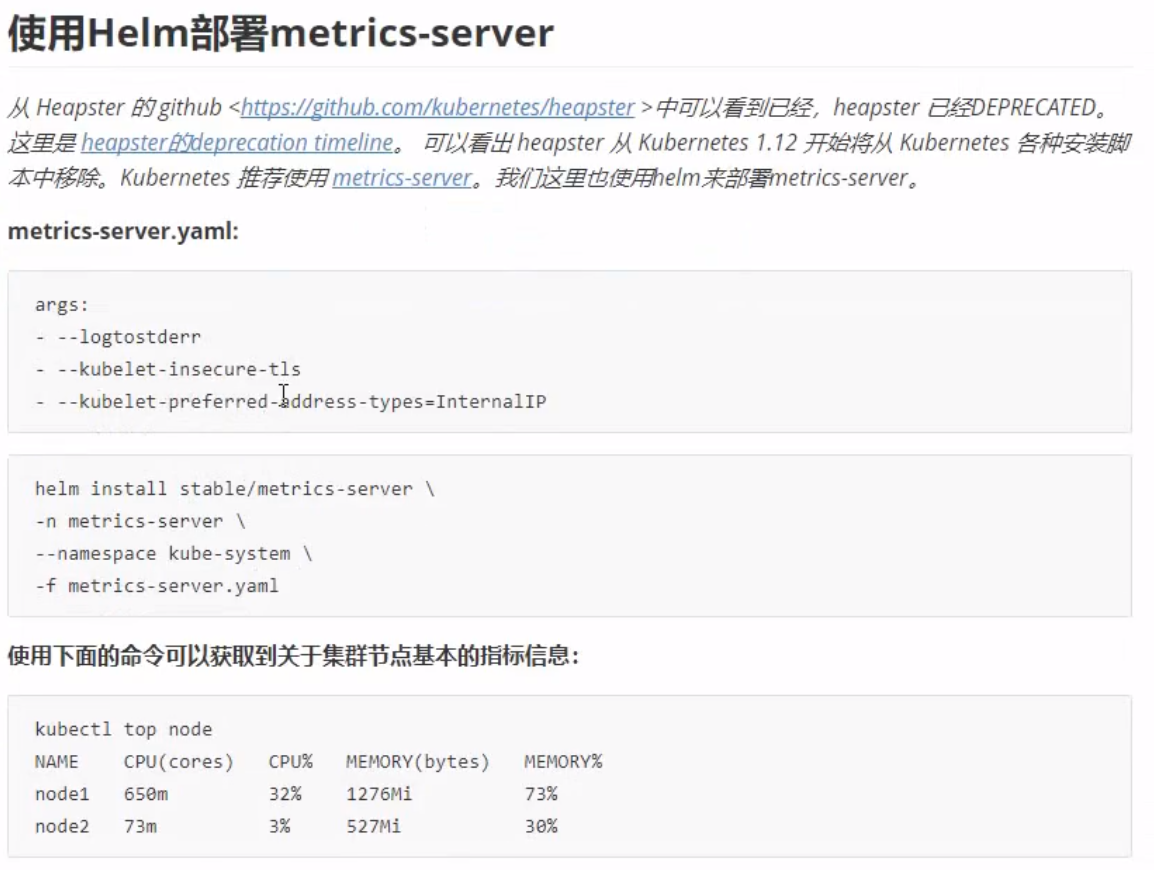Click the '73%' memory percentage
Screen dimensions: 1154x870
[x=541, y=794]
